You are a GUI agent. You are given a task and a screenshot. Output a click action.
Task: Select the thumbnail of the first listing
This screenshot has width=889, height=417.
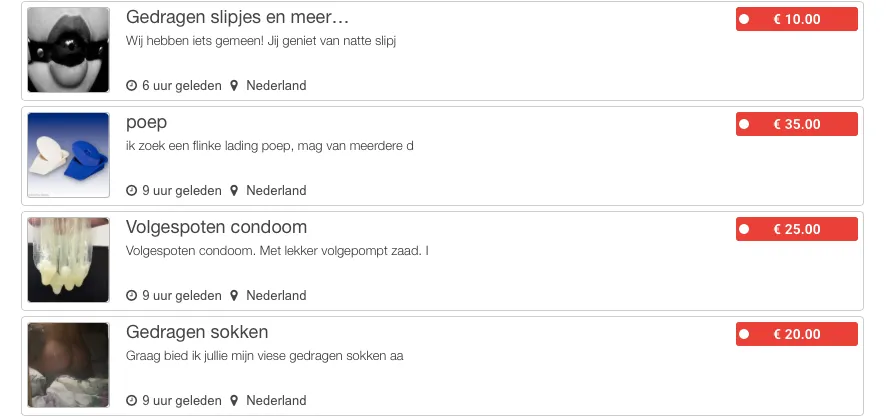coord(68,50)
